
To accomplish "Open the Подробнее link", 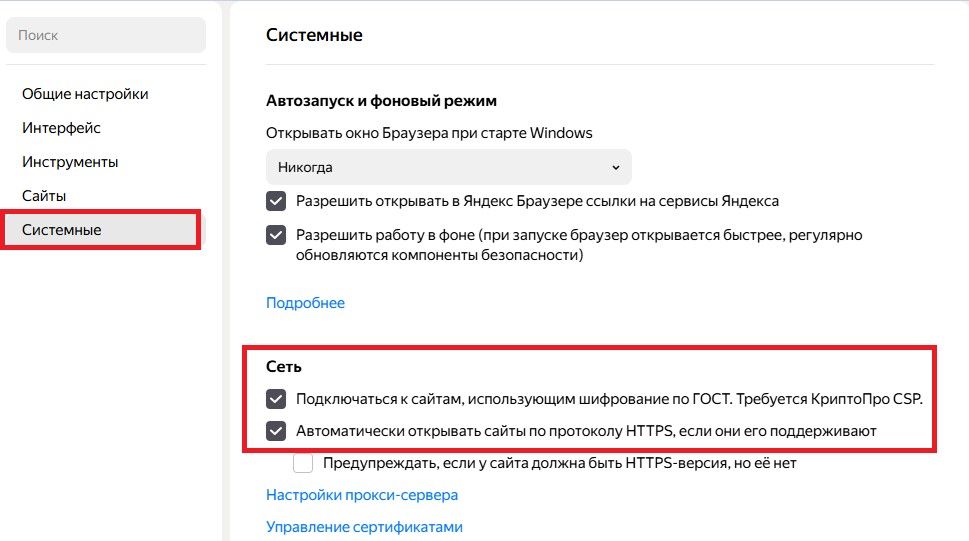I will [x=305, y=303].
